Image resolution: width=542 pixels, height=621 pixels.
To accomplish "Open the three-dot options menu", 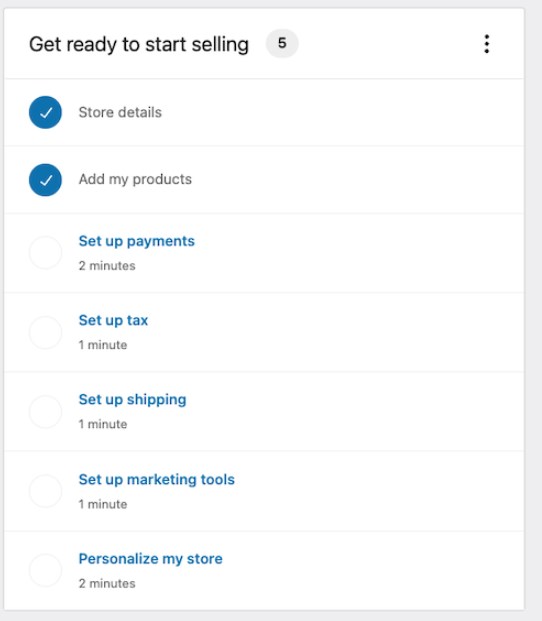I will click(487, 44).
